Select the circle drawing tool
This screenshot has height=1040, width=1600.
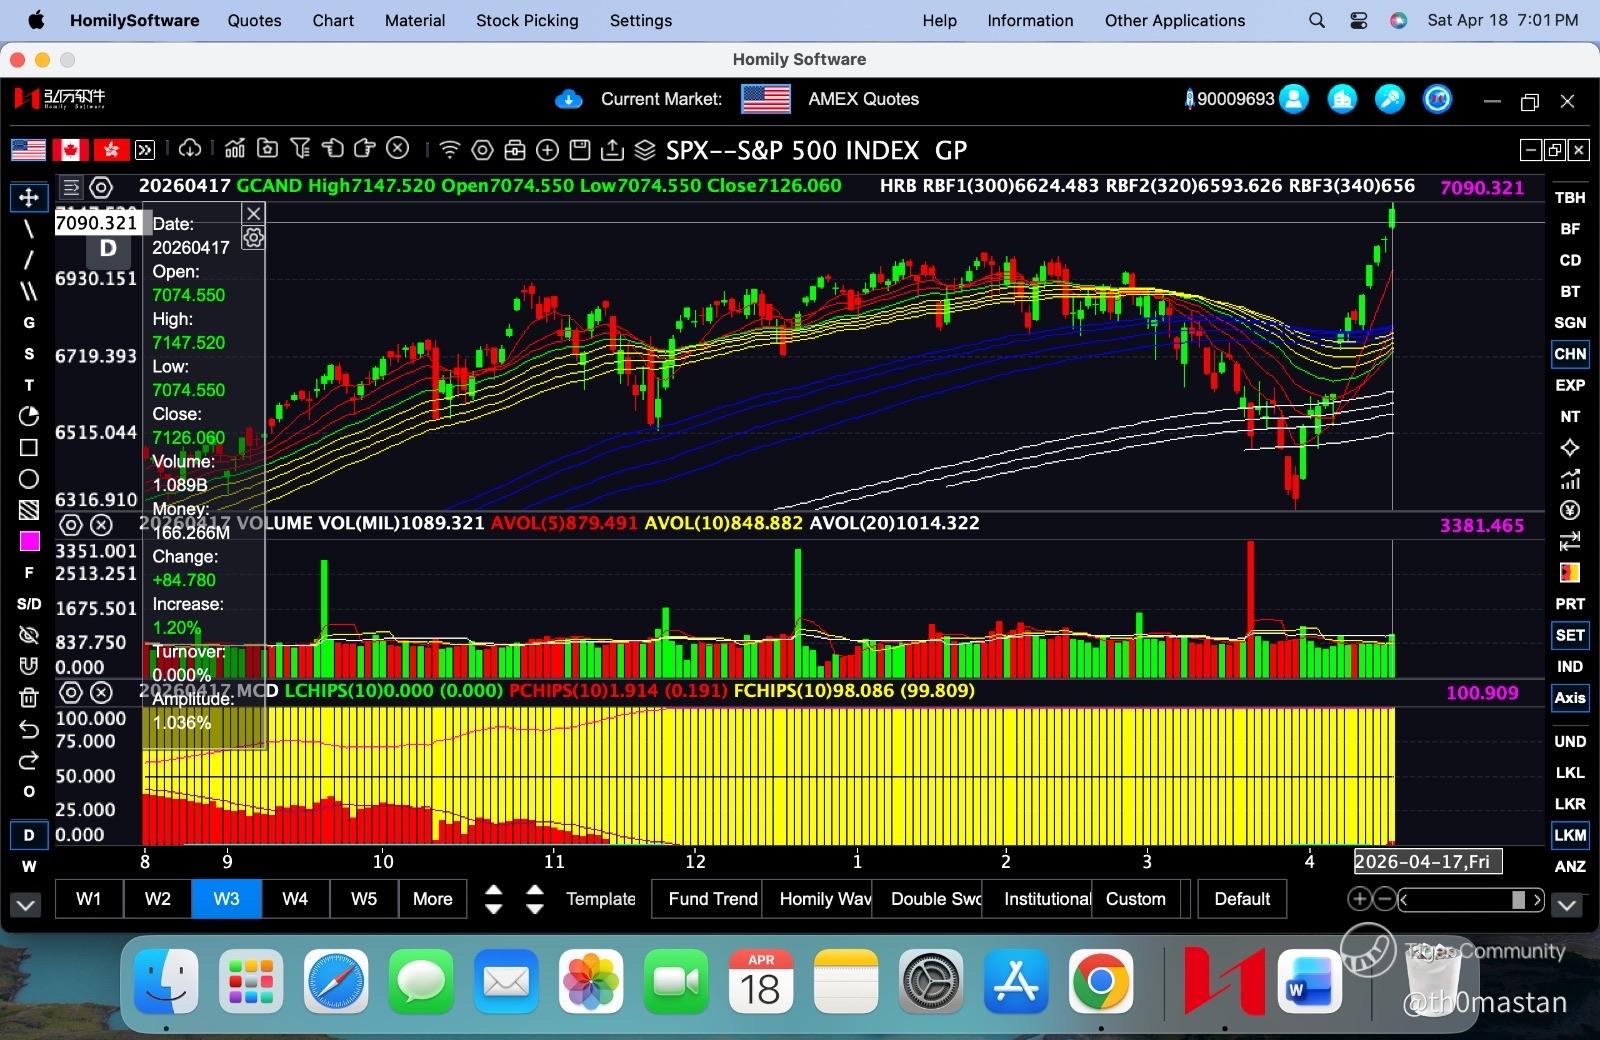point(29,478)
